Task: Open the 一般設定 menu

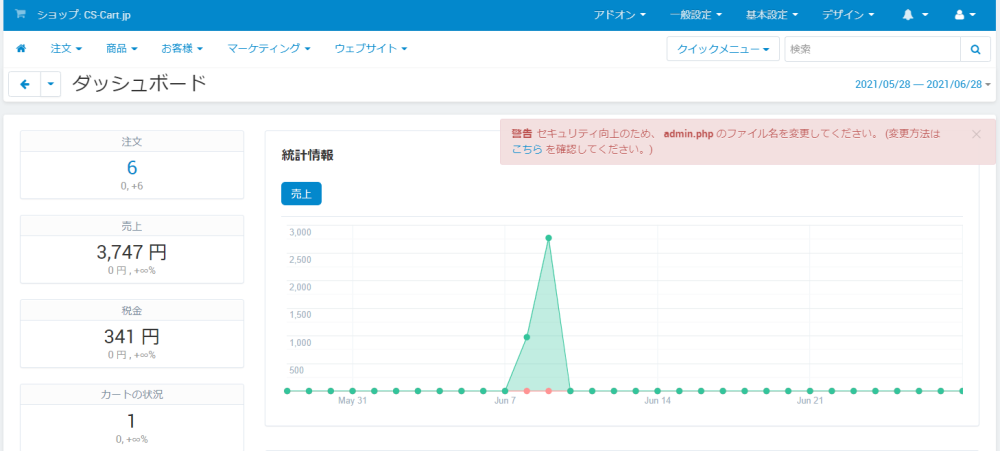Action: (x=696, y=15)
